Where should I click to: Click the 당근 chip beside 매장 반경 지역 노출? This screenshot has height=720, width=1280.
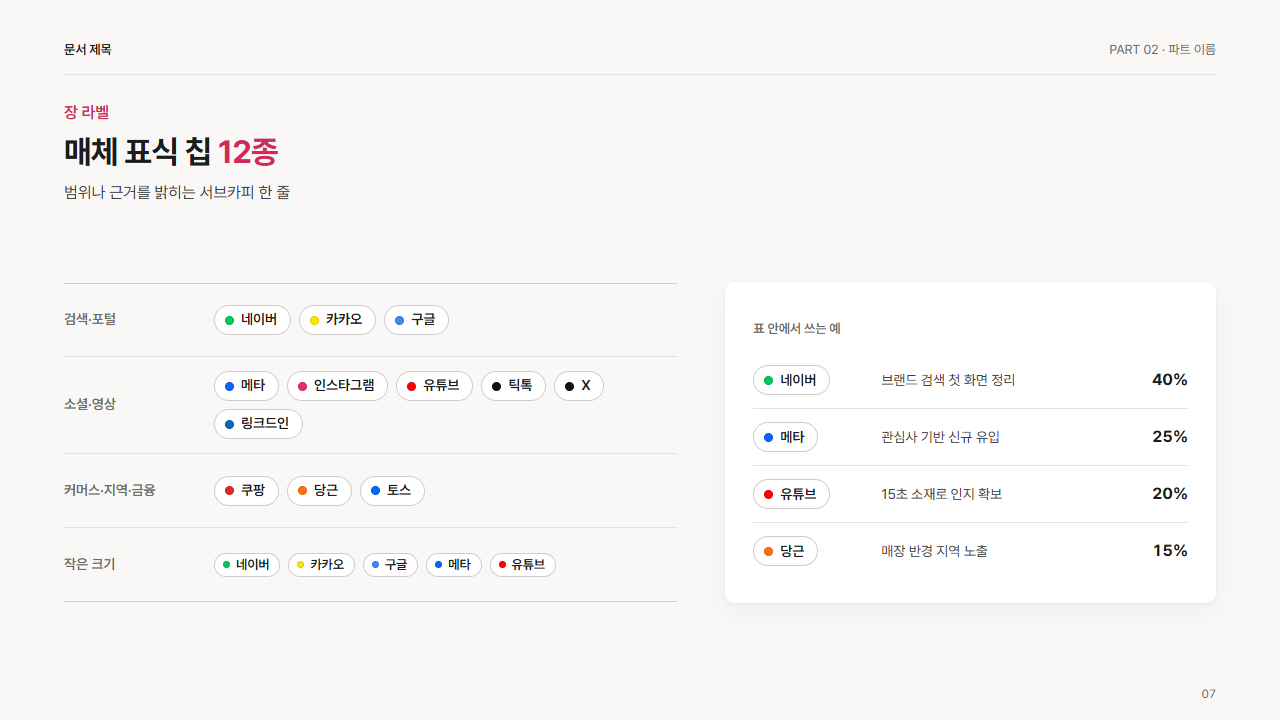point(785,551)
